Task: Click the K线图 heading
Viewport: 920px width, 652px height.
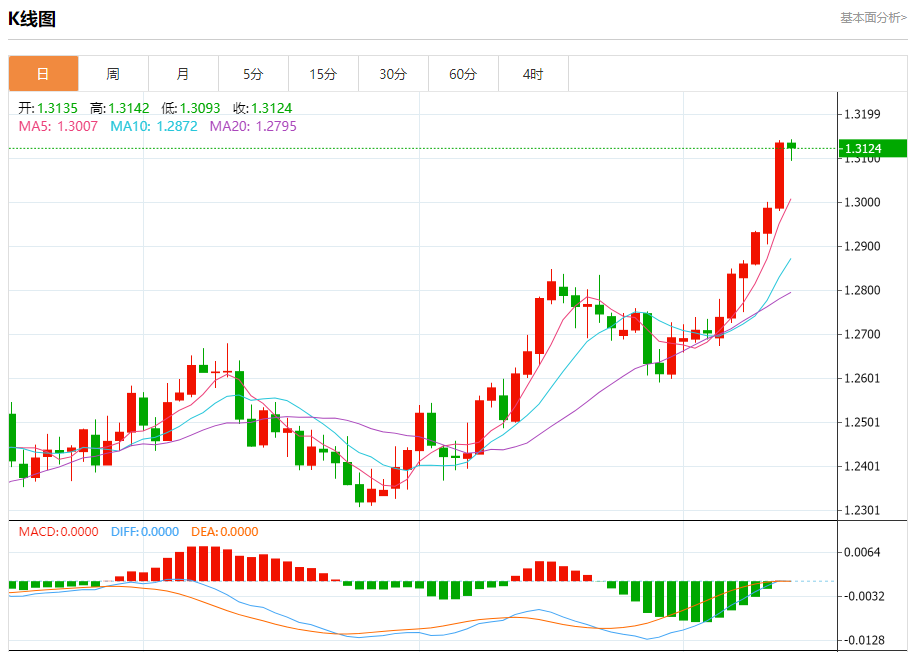Action: [x=32, y=19]
